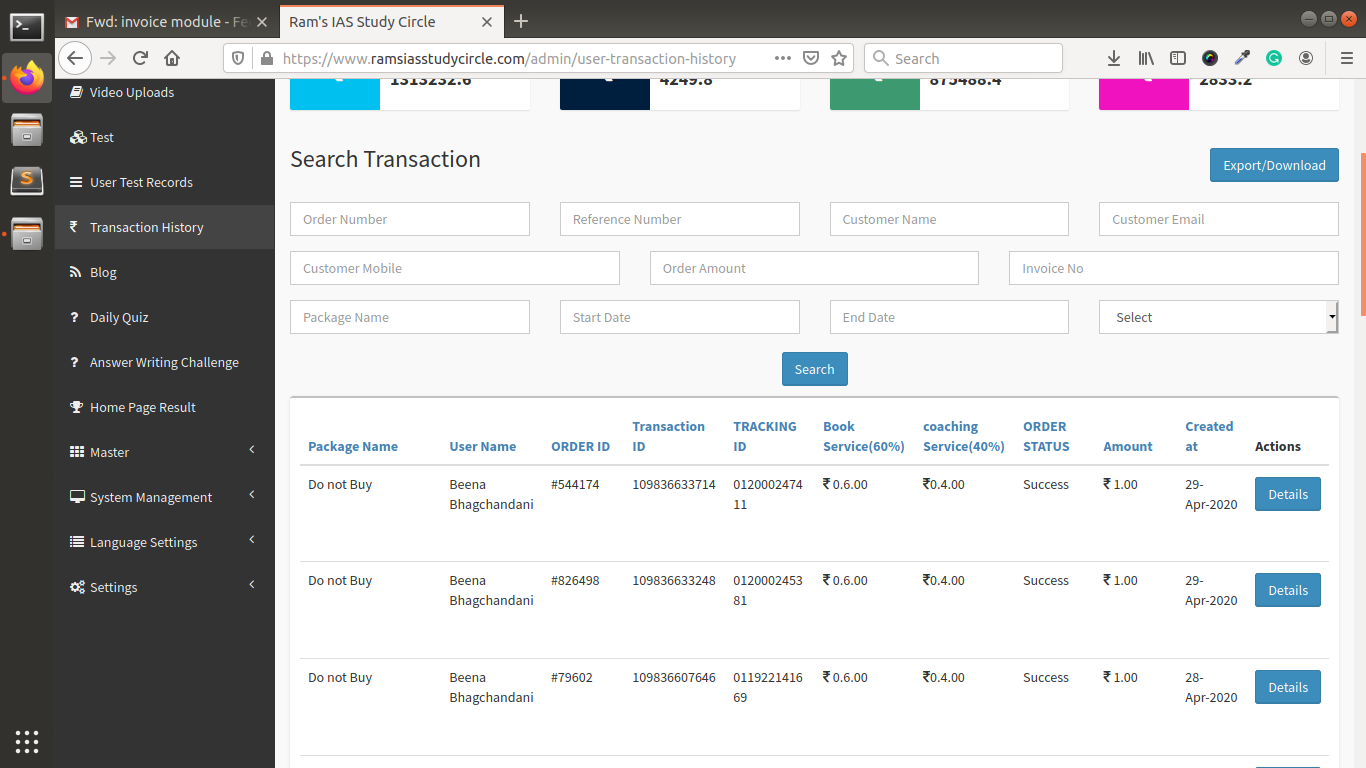1366x768 pixels.
Task: Open Firefox hamburger menu
Action: tap(1346, 58)
